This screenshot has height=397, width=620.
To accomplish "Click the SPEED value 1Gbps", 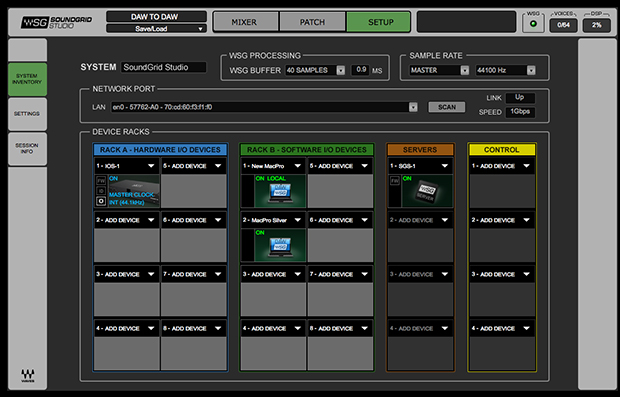I will click(520, 112).
